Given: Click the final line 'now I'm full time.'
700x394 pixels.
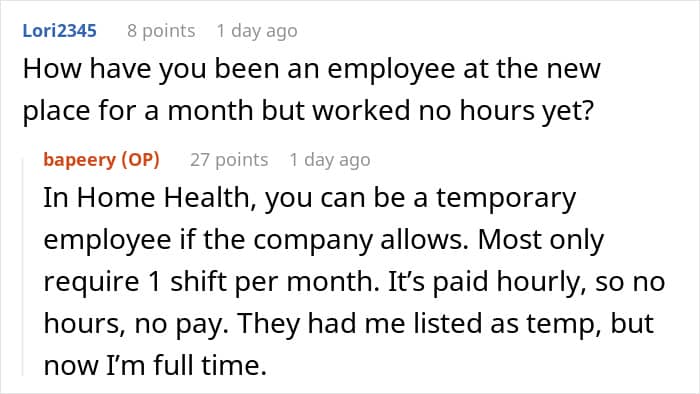Looking at the screenshot, I should [x=155, y=365].
